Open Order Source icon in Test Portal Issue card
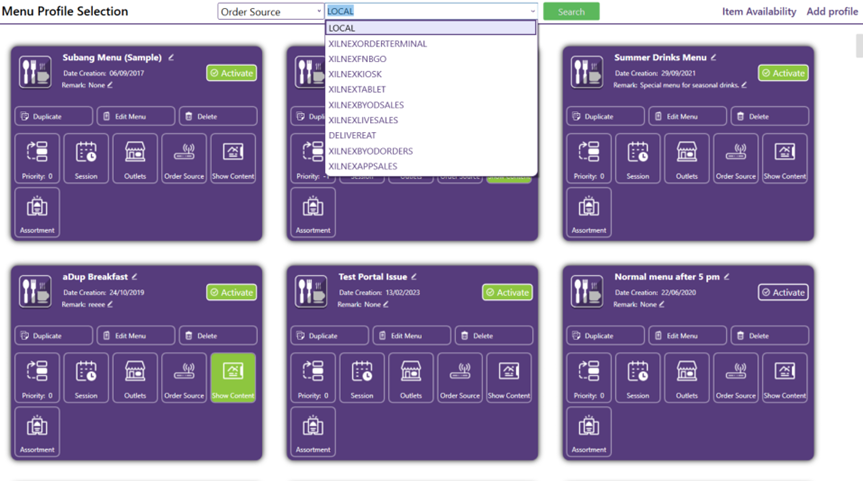Viewport: 863px width, 481px height. (x=460, y=378)
